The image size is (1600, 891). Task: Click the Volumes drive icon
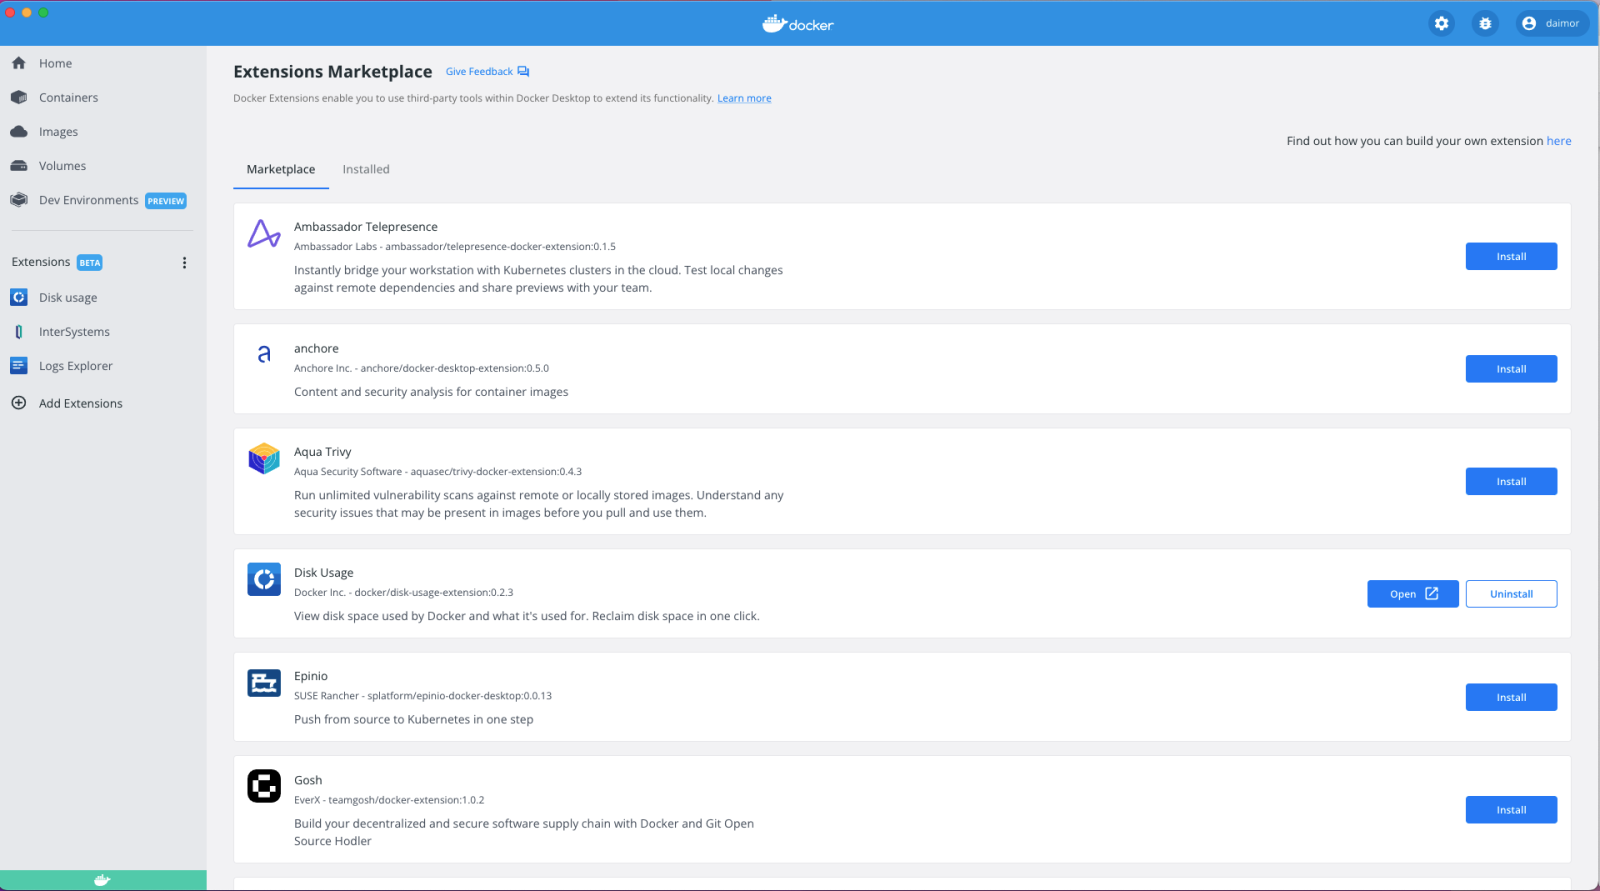pos(18,166)
